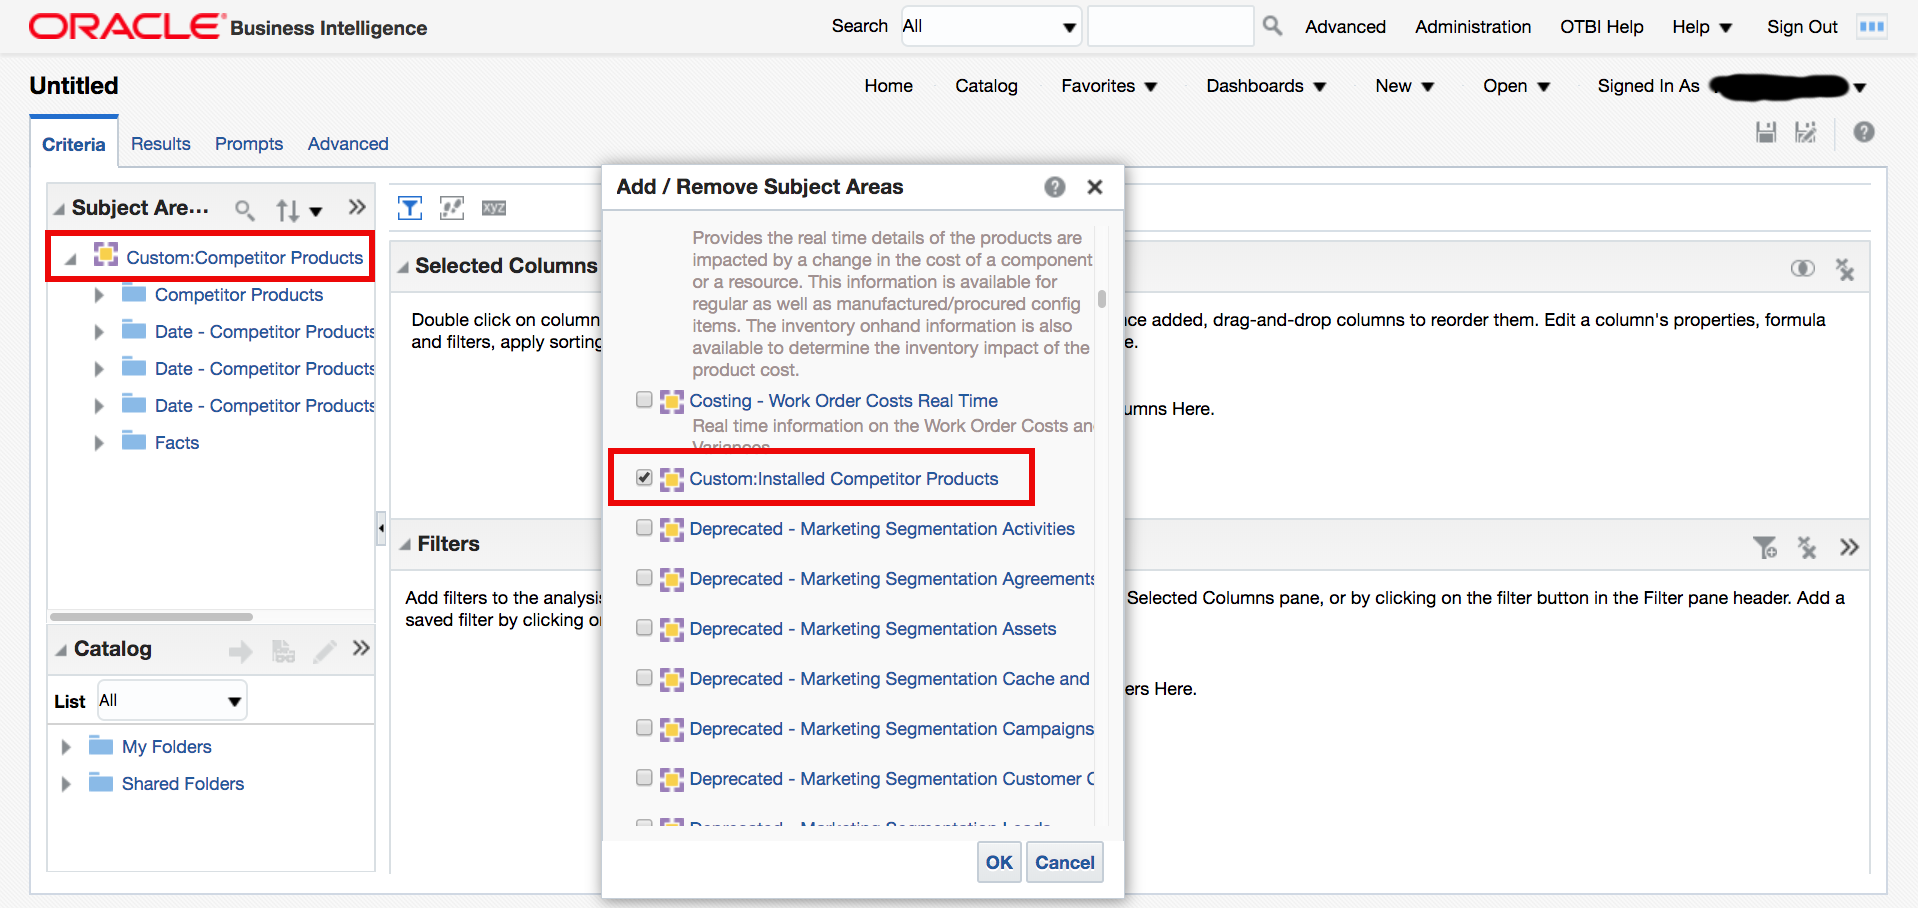Click the dialog's vertical scrollbar thumb
Screen dimensions: 1918x908
1101,299
